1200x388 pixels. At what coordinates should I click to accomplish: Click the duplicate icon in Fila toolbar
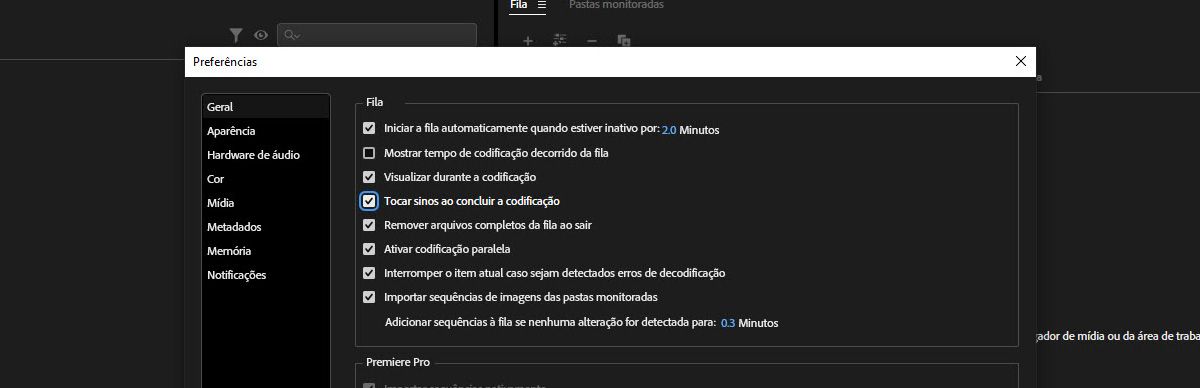[x=624, y=41]
